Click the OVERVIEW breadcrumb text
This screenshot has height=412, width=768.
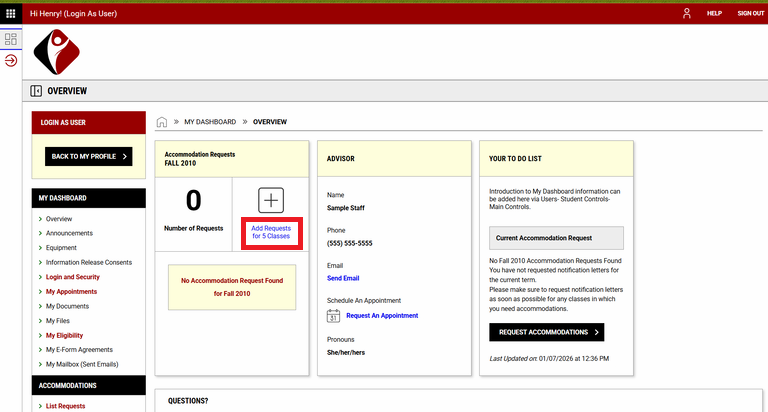[x=270, y=122]
